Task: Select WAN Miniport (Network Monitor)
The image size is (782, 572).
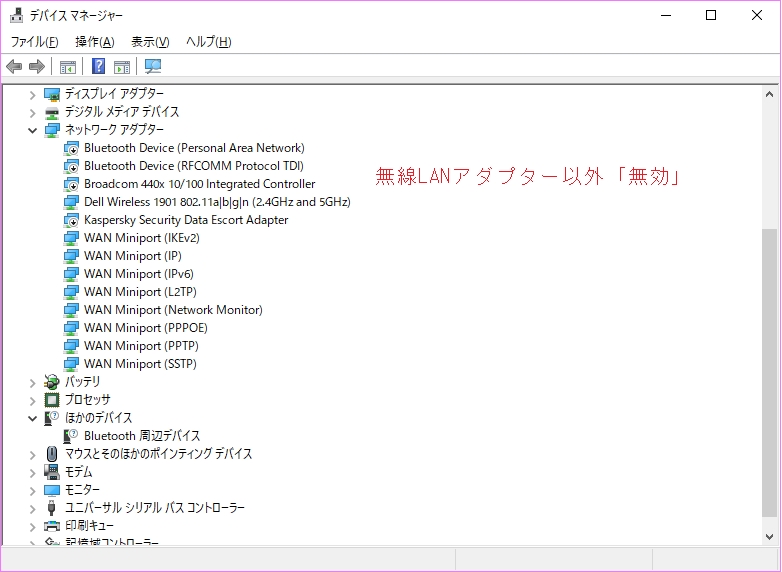Action: point(173,310)
